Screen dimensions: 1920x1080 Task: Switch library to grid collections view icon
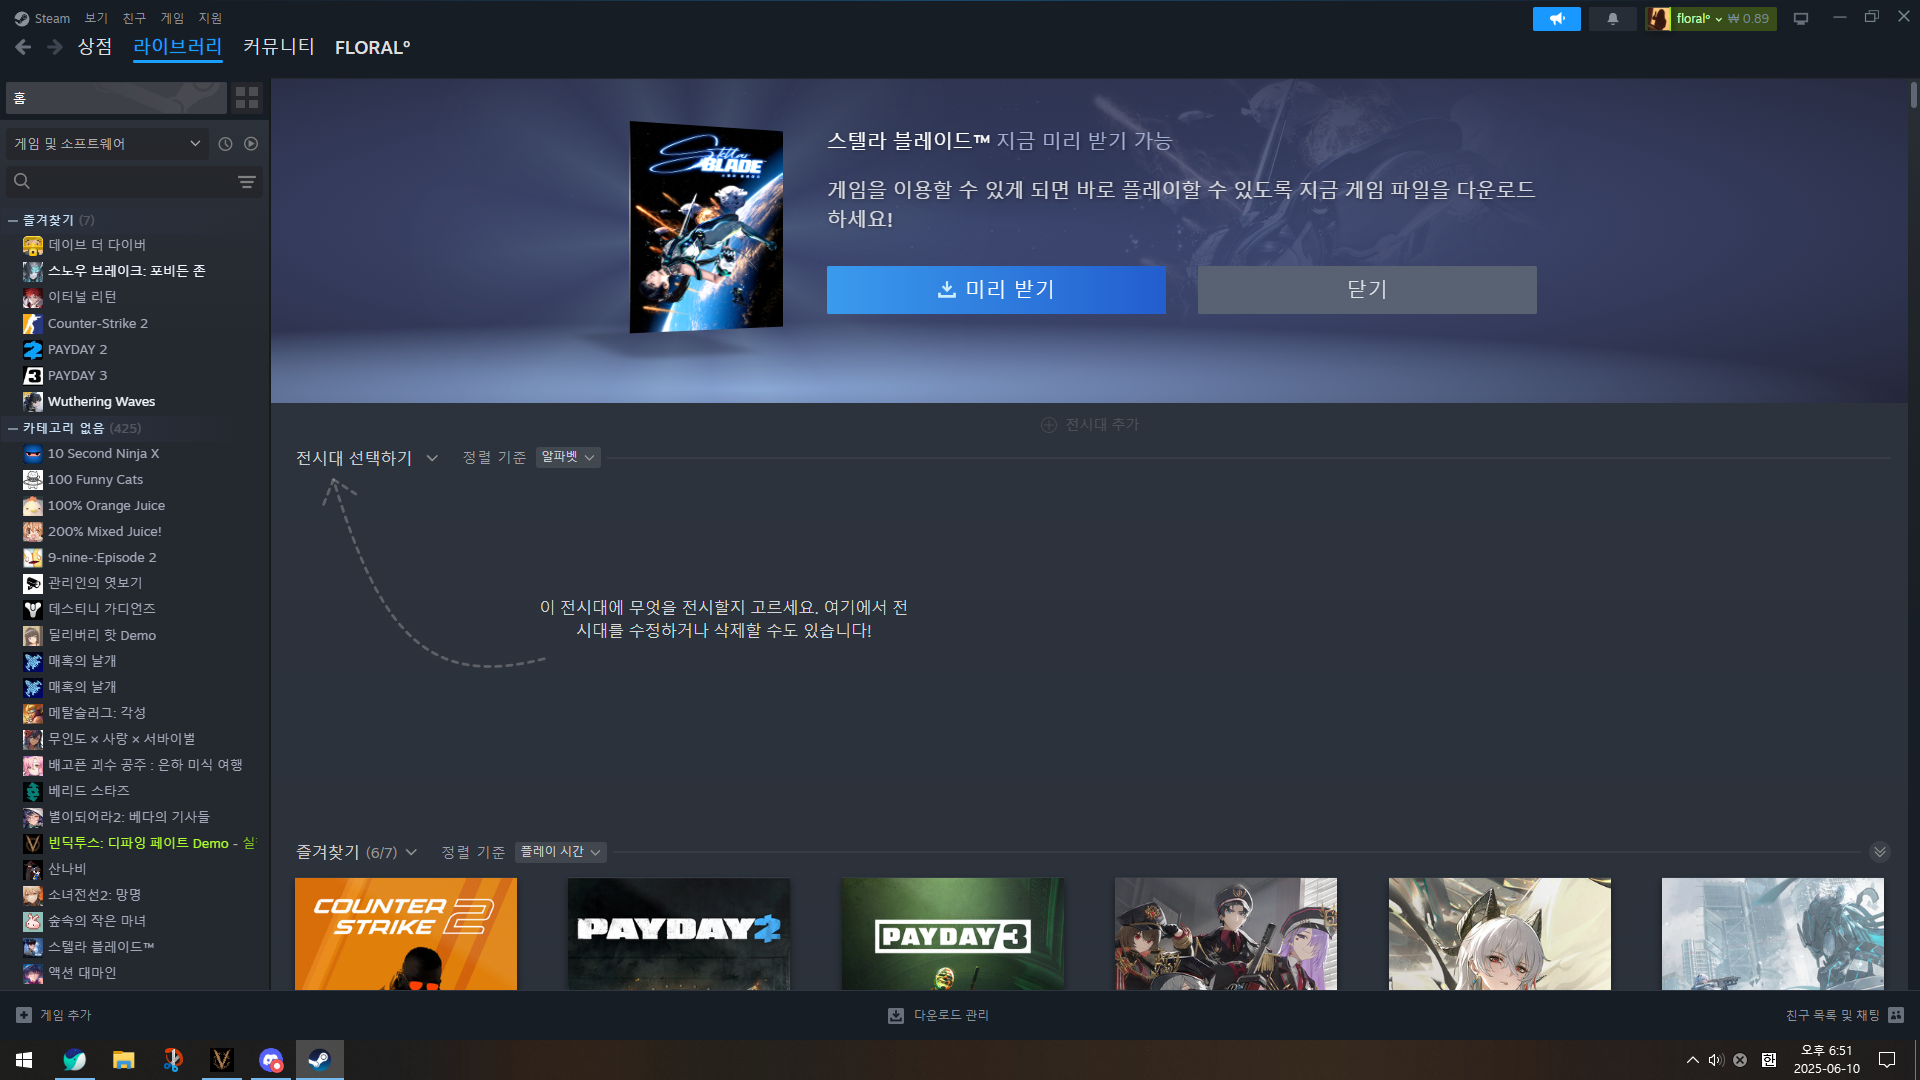point(247,98)
